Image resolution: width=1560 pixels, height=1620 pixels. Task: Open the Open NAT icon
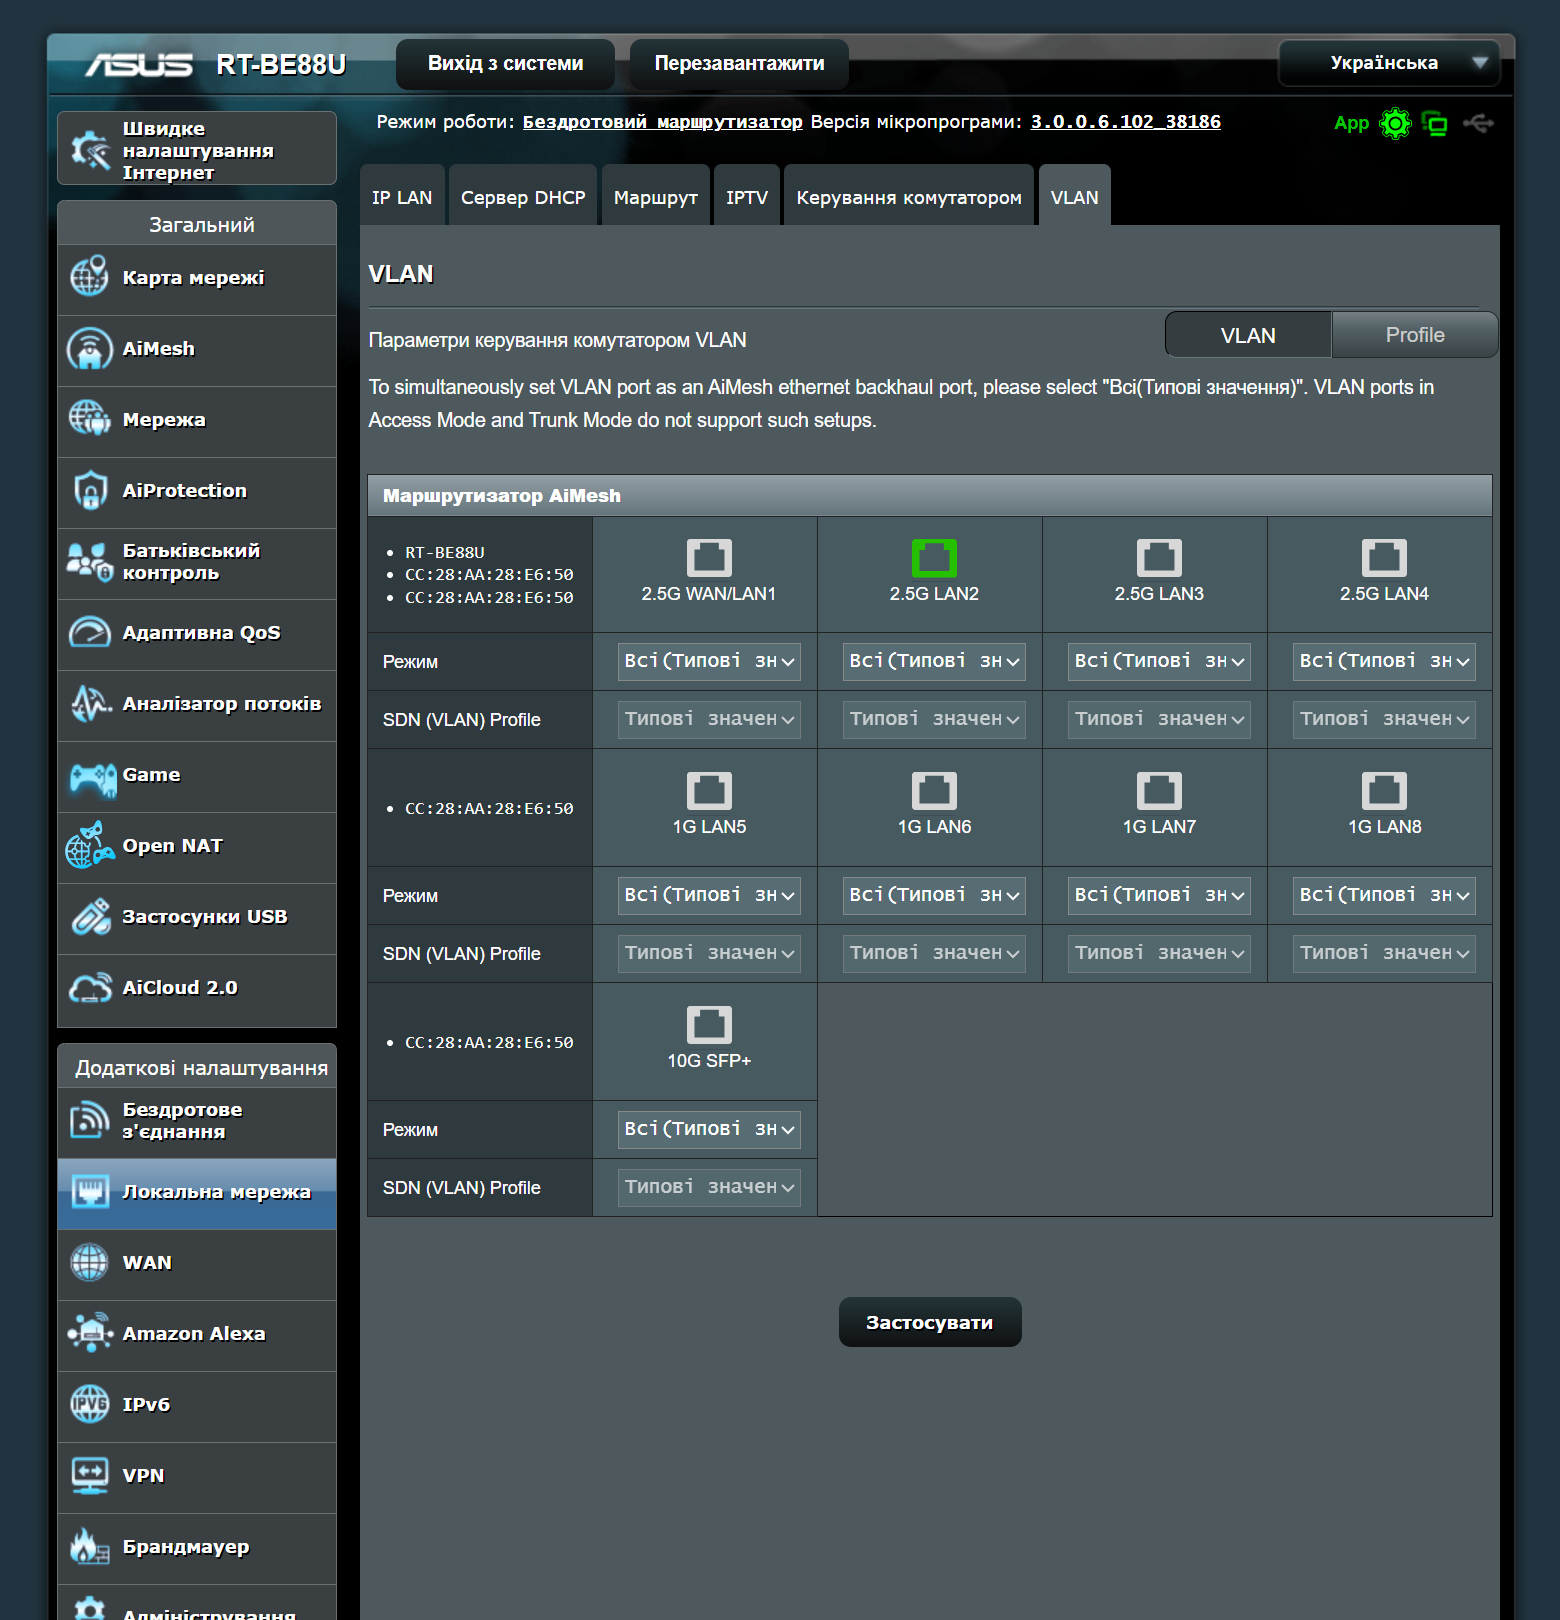pos(89,846)
